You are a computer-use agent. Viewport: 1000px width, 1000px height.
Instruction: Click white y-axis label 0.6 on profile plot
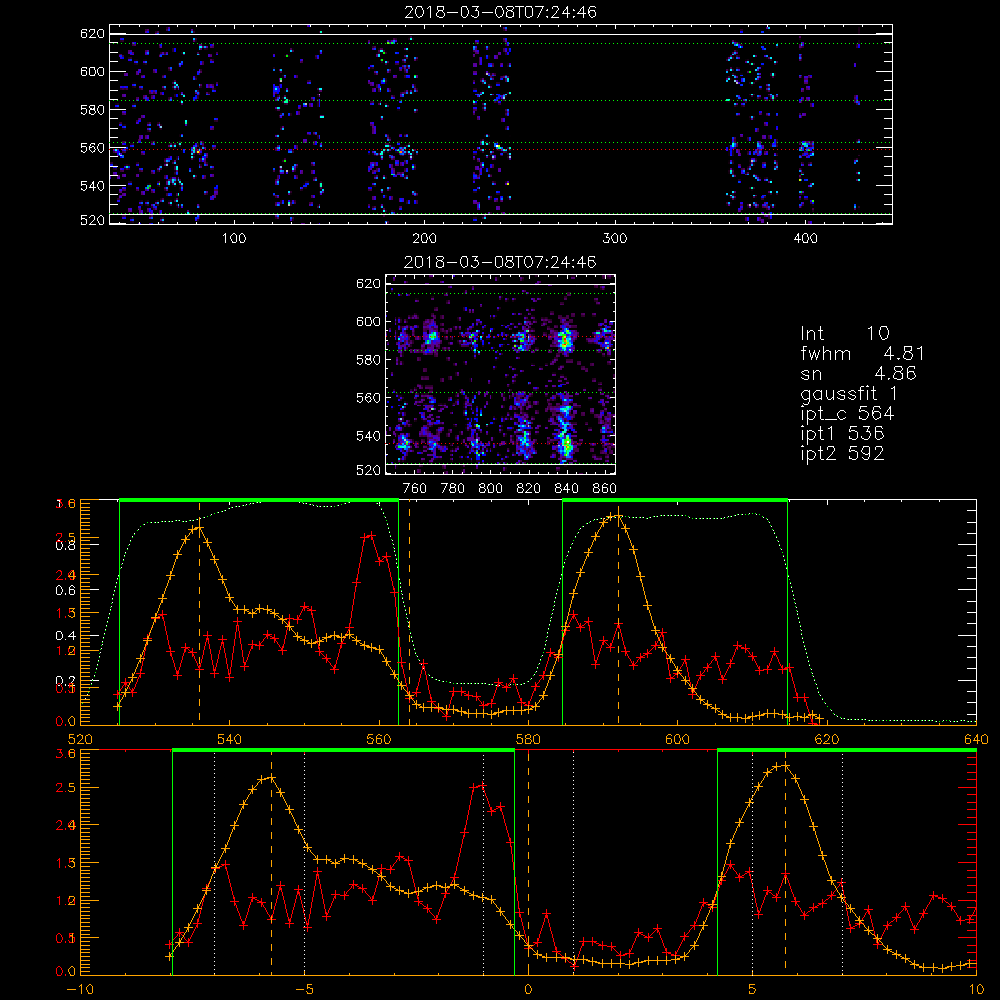coord(66,591)
